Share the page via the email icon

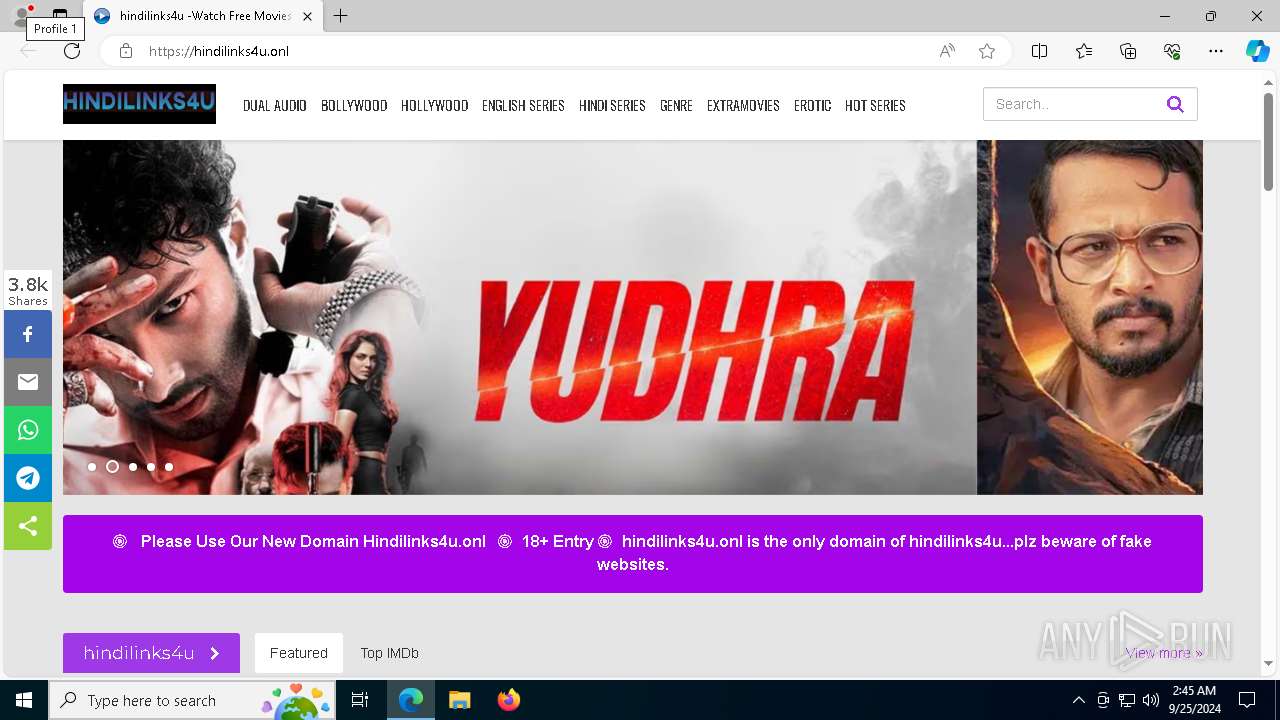pyautogui.click(x=28, y=382)
